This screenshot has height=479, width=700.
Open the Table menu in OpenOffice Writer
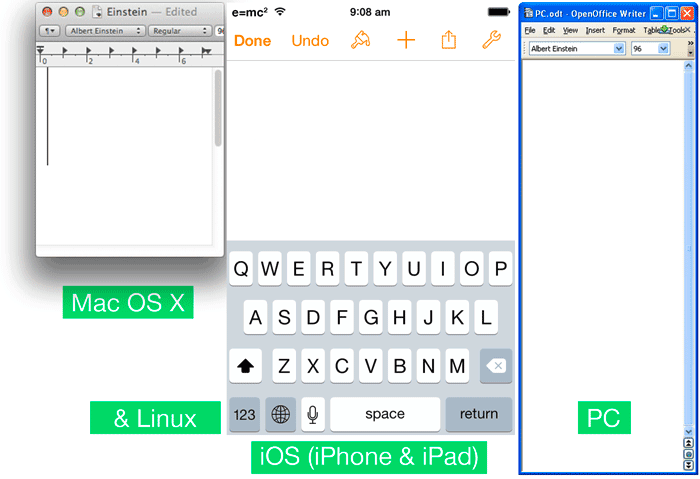pos(651,30)
